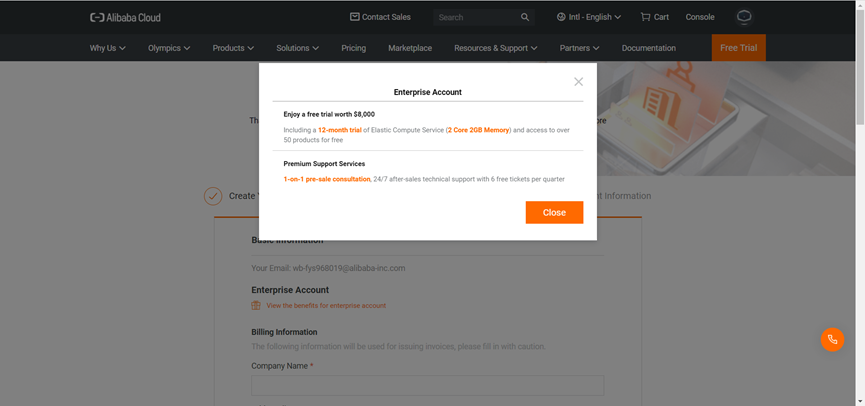Image resolution: width=865 pixels, height=406 pixels.
Task: Expand the Products menu
Action: [233, 48]
